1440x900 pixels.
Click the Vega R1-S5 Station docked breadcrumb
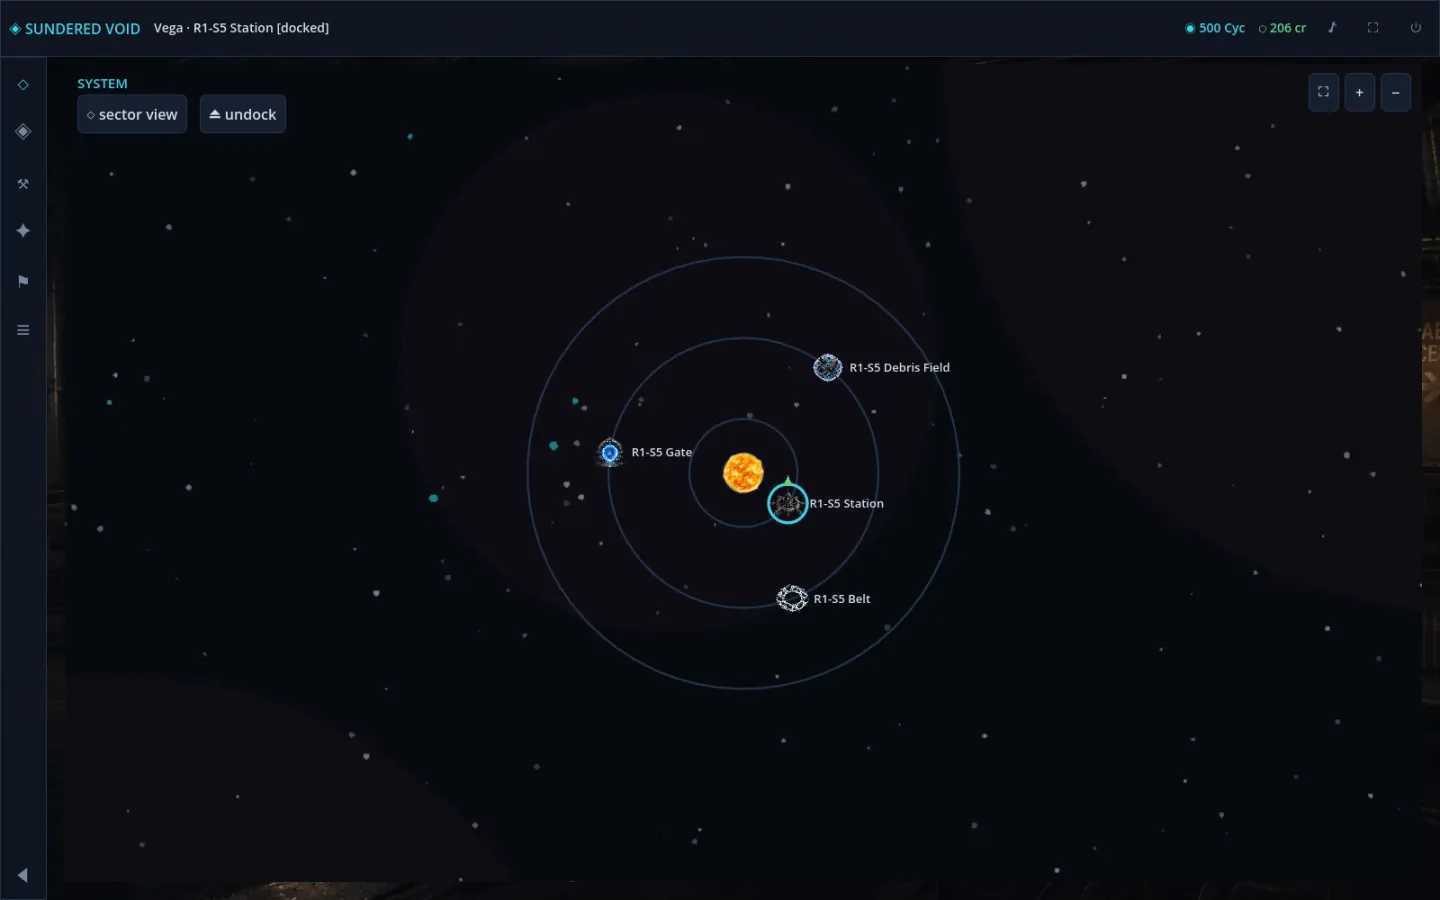pos(241,28)
